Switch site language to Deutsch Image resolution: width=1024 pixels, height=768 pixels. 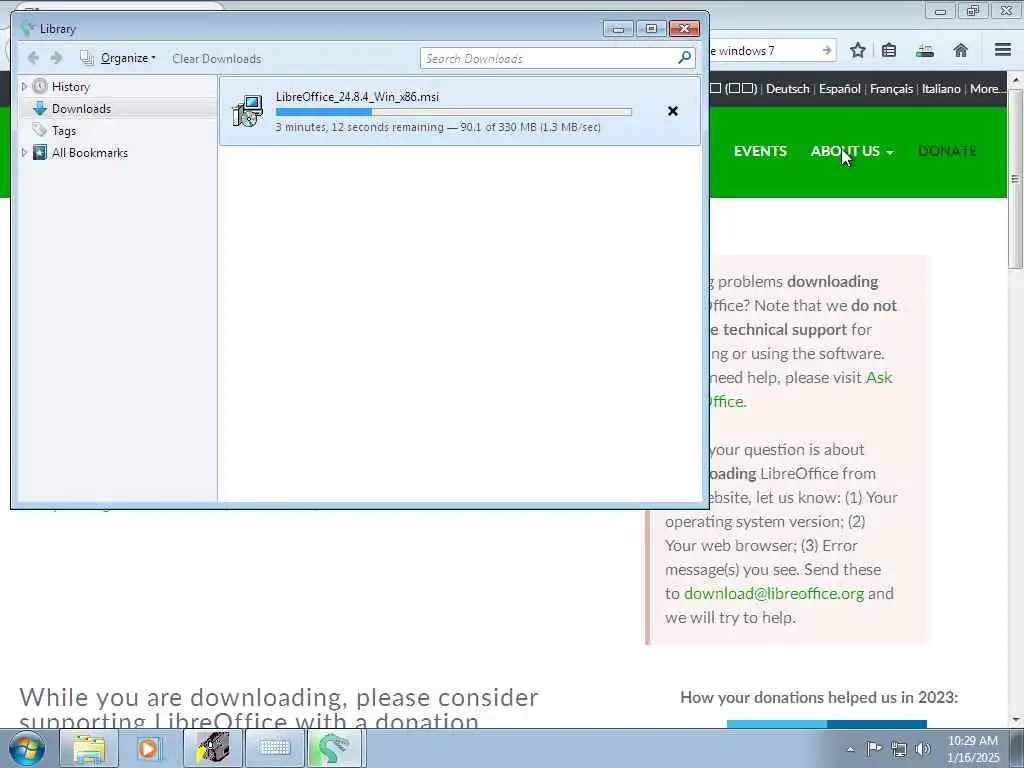788,89
